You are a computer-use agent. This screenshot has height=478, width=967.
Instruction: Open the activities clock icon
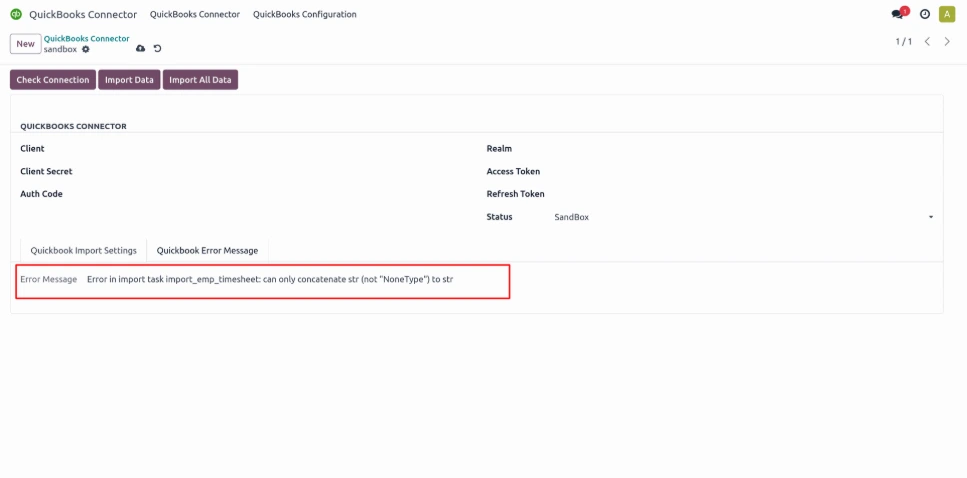pos(924,14)
